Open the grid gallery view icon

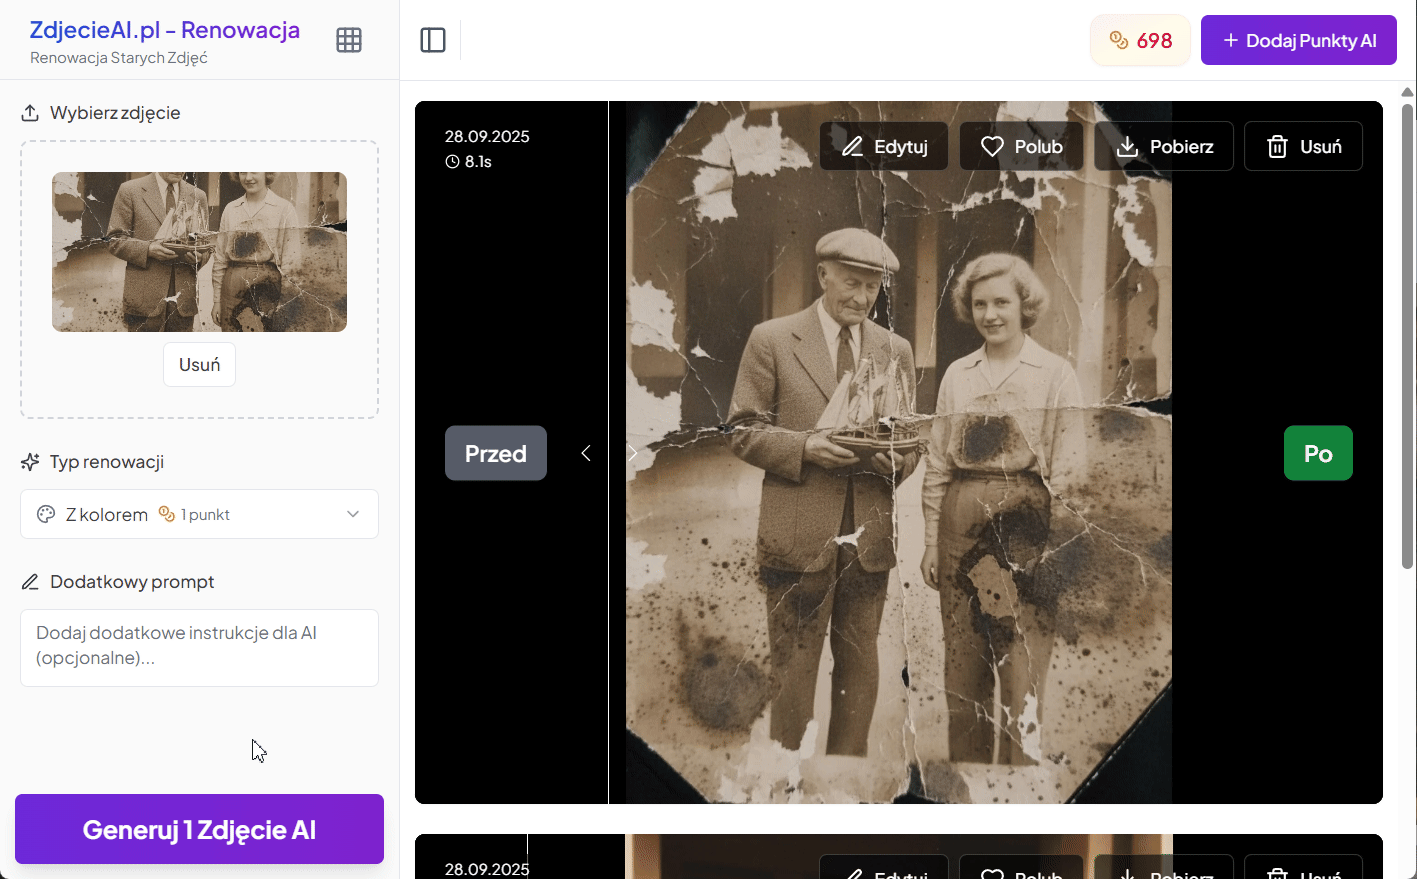(349, 40)
